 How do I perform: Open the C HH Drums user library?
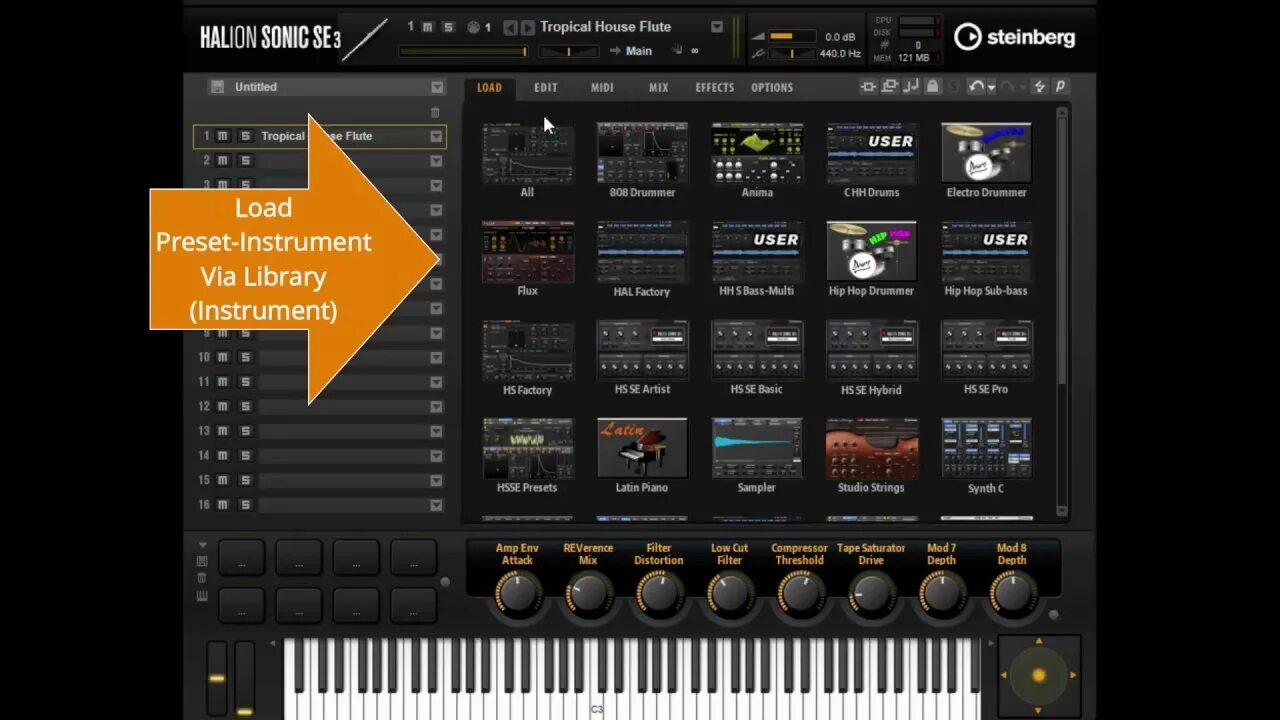(x=871, y=153)
